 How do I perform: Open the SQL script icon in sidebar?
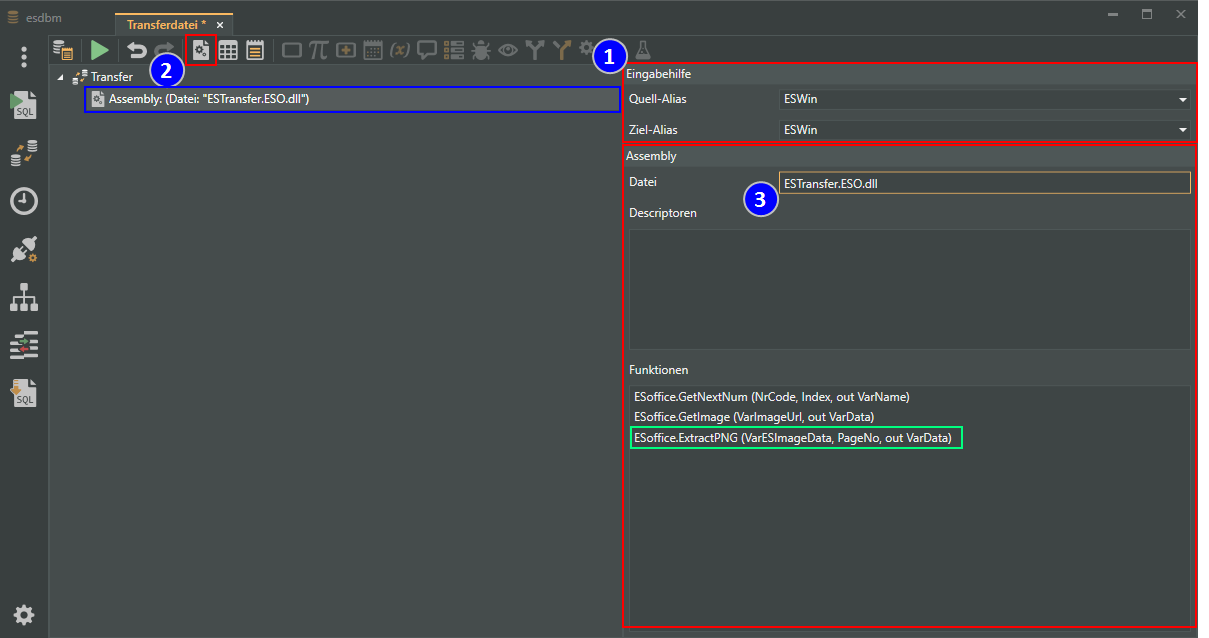click(24, 105)
